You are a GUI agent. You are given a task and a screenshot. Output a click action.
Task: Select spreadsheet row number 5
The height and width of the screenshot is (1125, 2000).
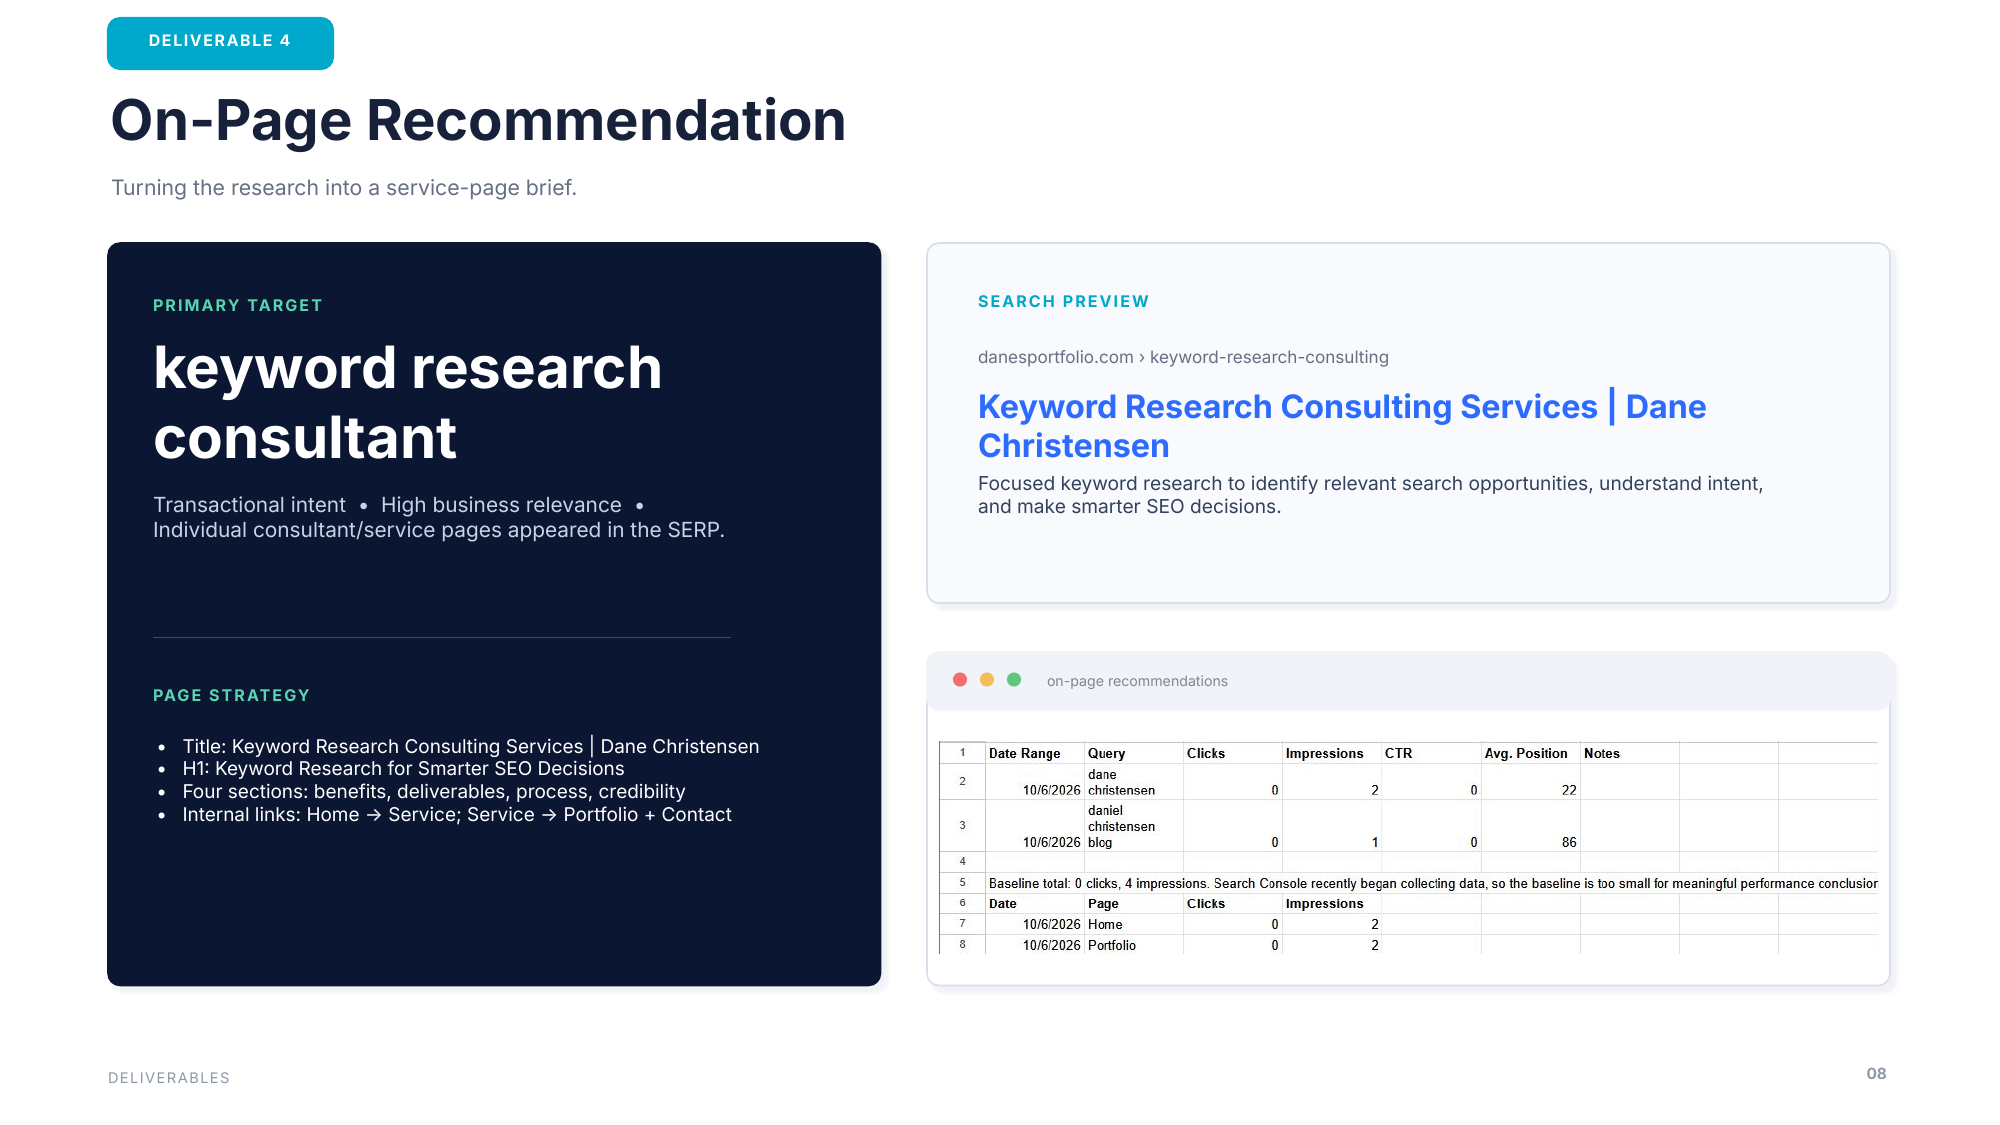click(962, 883)
